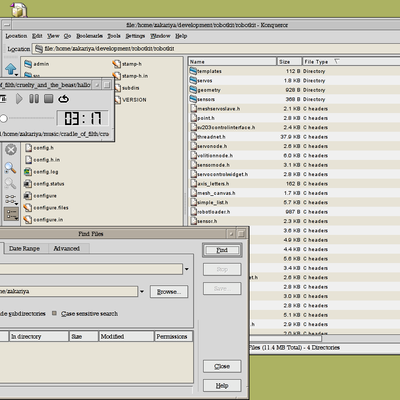This screenshot has height=400, width=400.
Task: Select the config.h.in file icon
Action: (29, 160)
